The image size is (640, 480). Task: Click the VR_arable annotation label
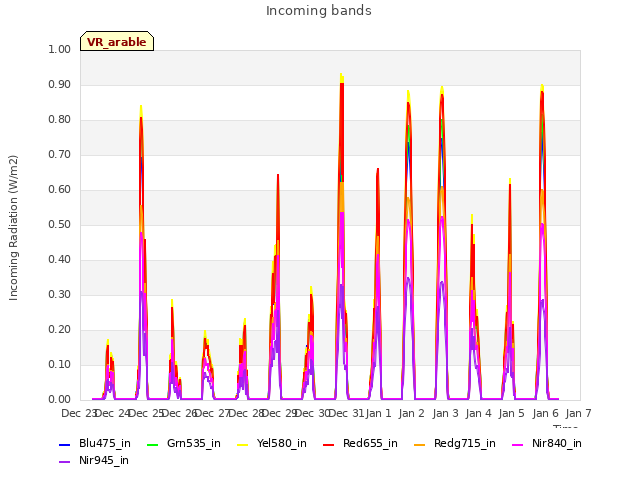(x=117, y=42)
